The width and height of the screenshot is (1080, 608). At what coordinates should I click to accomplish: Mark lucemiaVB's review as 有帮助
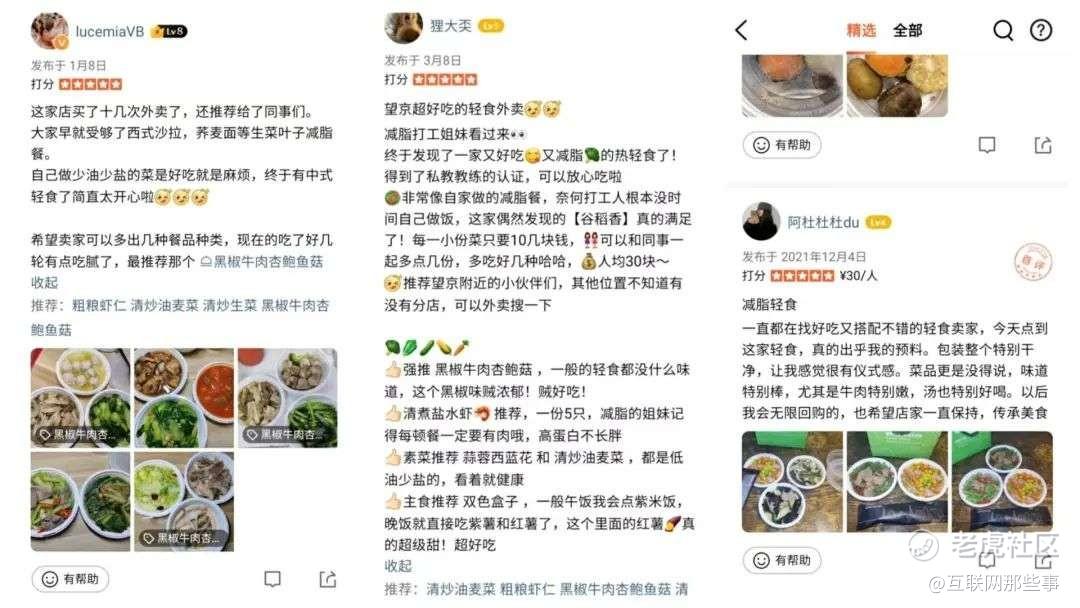click(70, 579)
